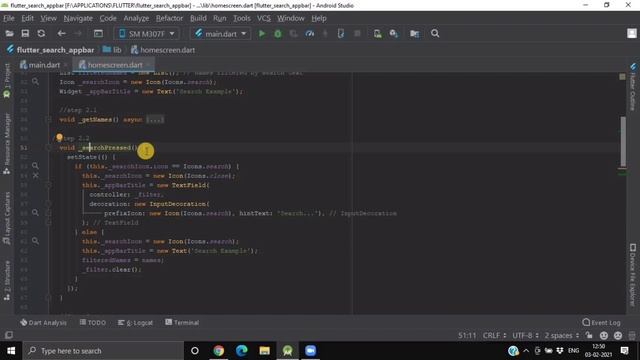The image size is (640, 360).
Task: Open the Navigate menu
Action: [x=78, y=18]
